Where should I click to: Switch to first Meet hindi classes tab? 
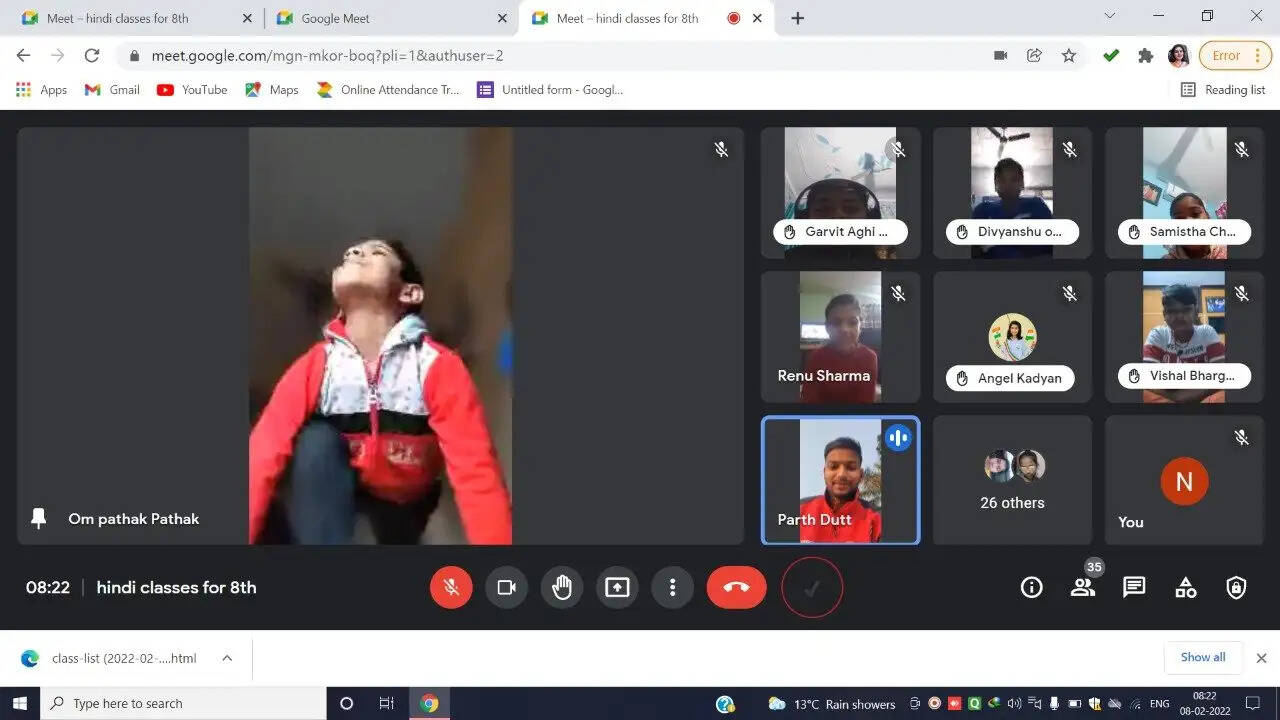[137, 18]
